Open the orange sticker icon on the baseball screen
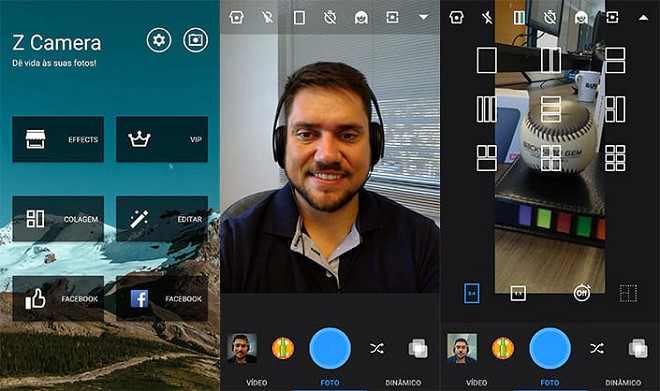 click(x=503, y=348)
